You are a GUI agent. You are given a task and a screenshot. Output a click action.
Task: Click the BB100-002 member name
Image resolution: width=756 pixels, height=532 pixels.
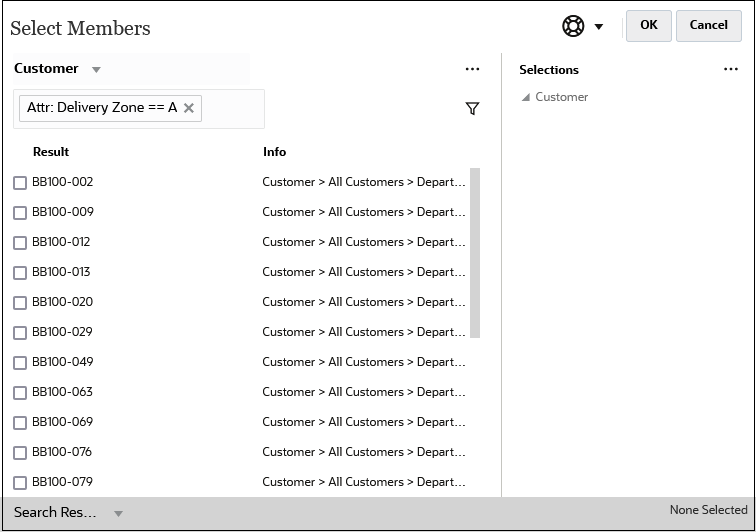tap(62, 182)
